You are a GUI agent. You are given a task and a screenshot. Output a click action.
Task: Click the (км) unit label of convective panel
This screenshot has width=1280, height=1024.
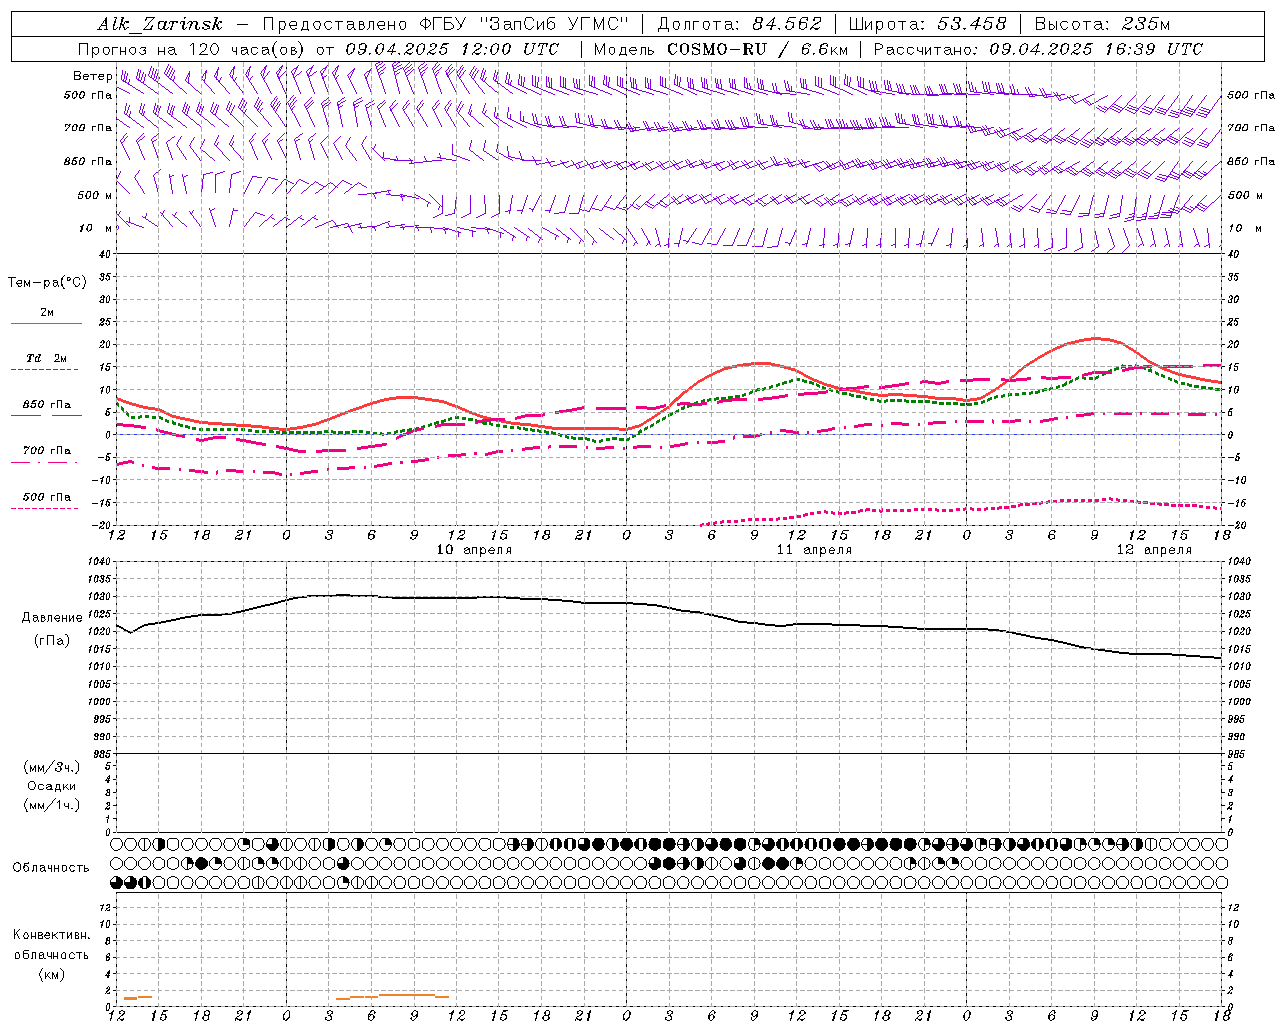[51, 974]
